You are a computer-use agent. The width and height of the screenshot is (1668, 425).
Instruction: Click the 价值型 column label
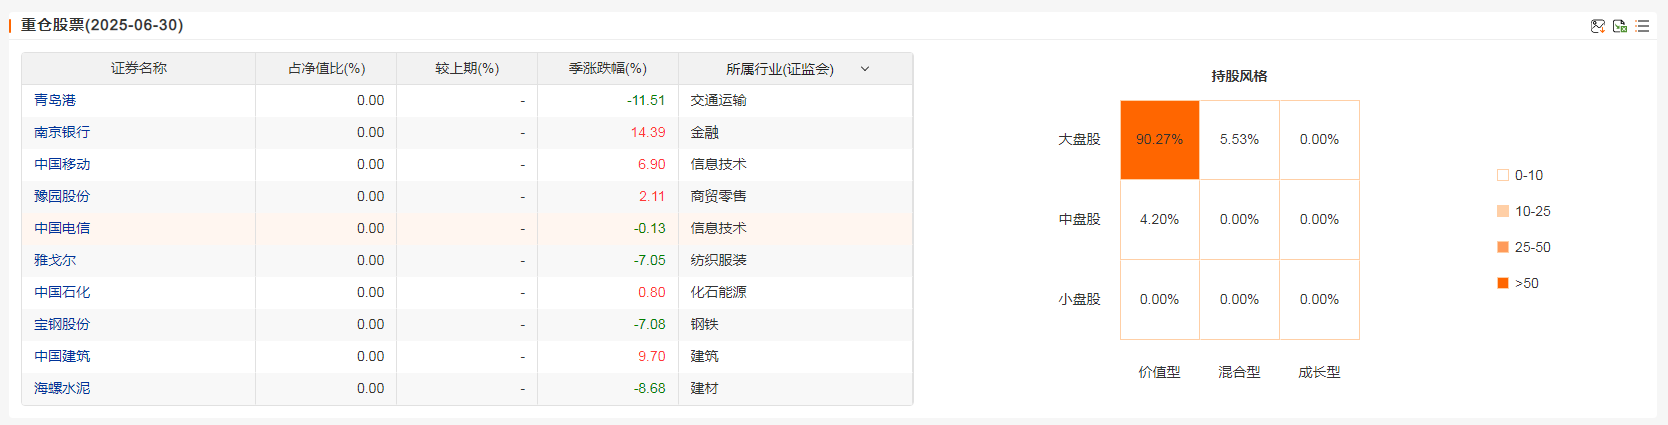click(x=1159, y=372)
